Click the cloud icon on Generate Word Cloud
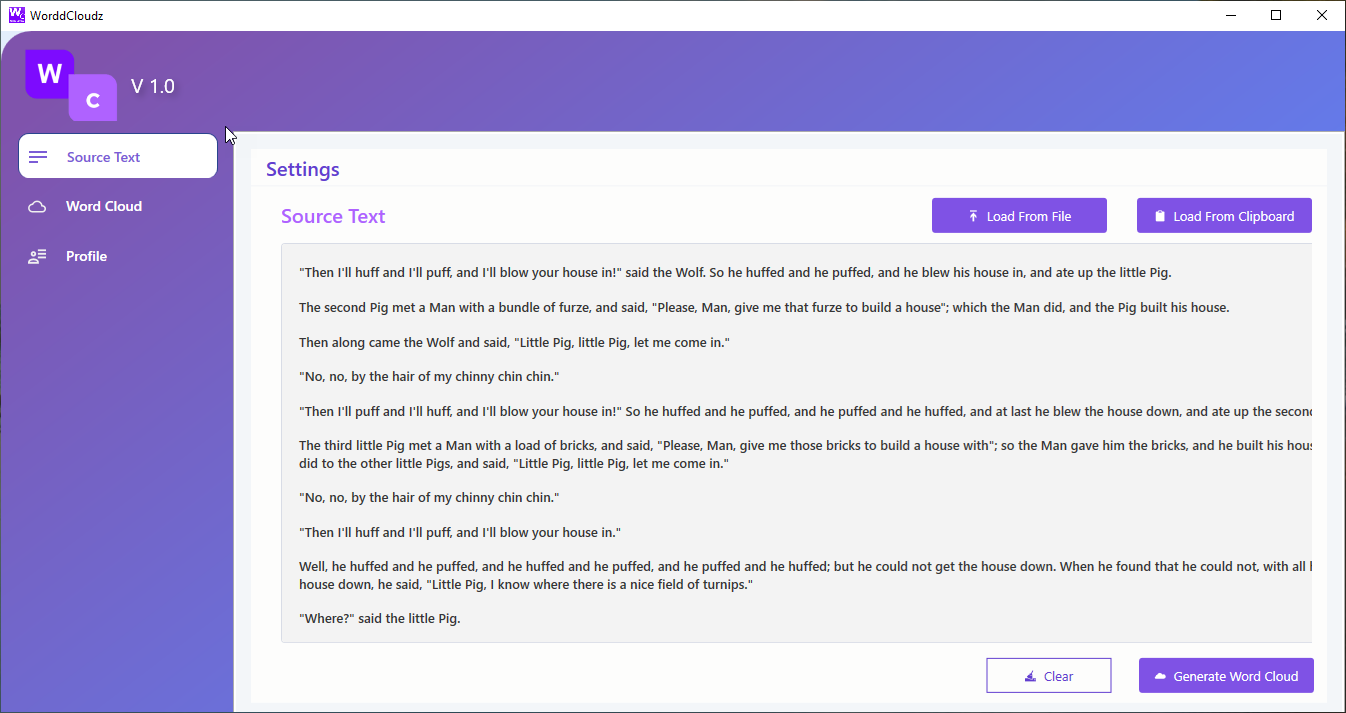 coord(1160,677)
